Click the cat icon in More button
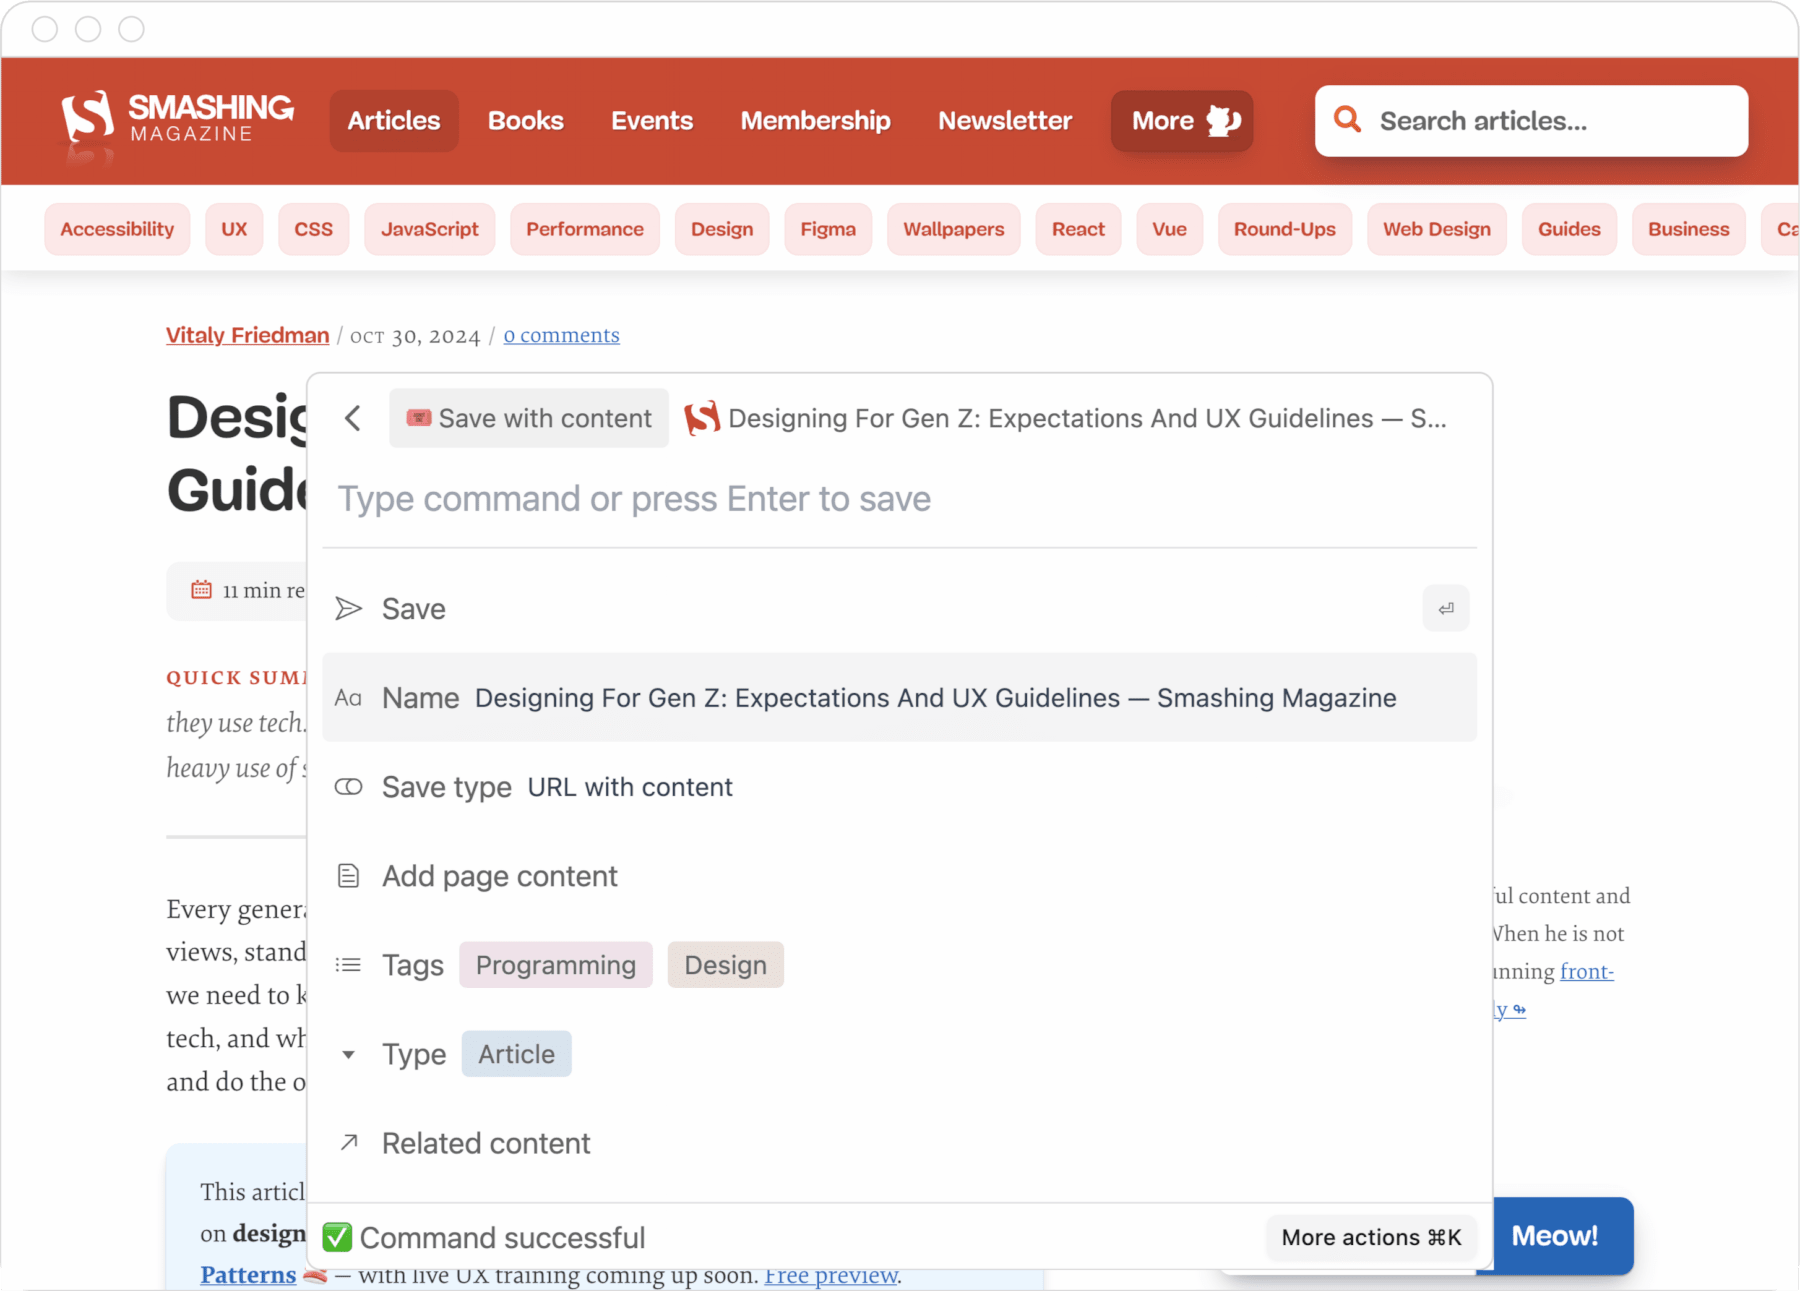Viewport: 1800px width, 1291px height. (1223, 121)
